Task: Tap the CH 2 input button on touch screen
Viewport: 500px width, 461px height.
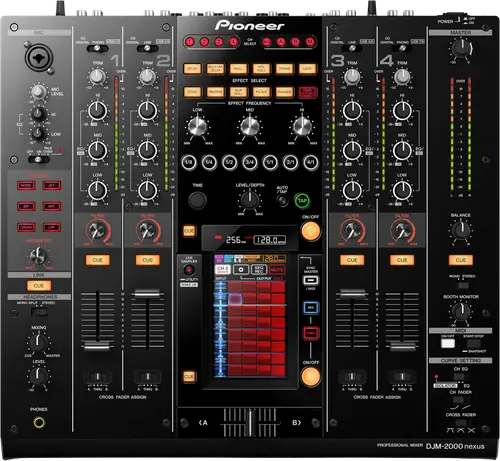Action: (x=223, y=269)
